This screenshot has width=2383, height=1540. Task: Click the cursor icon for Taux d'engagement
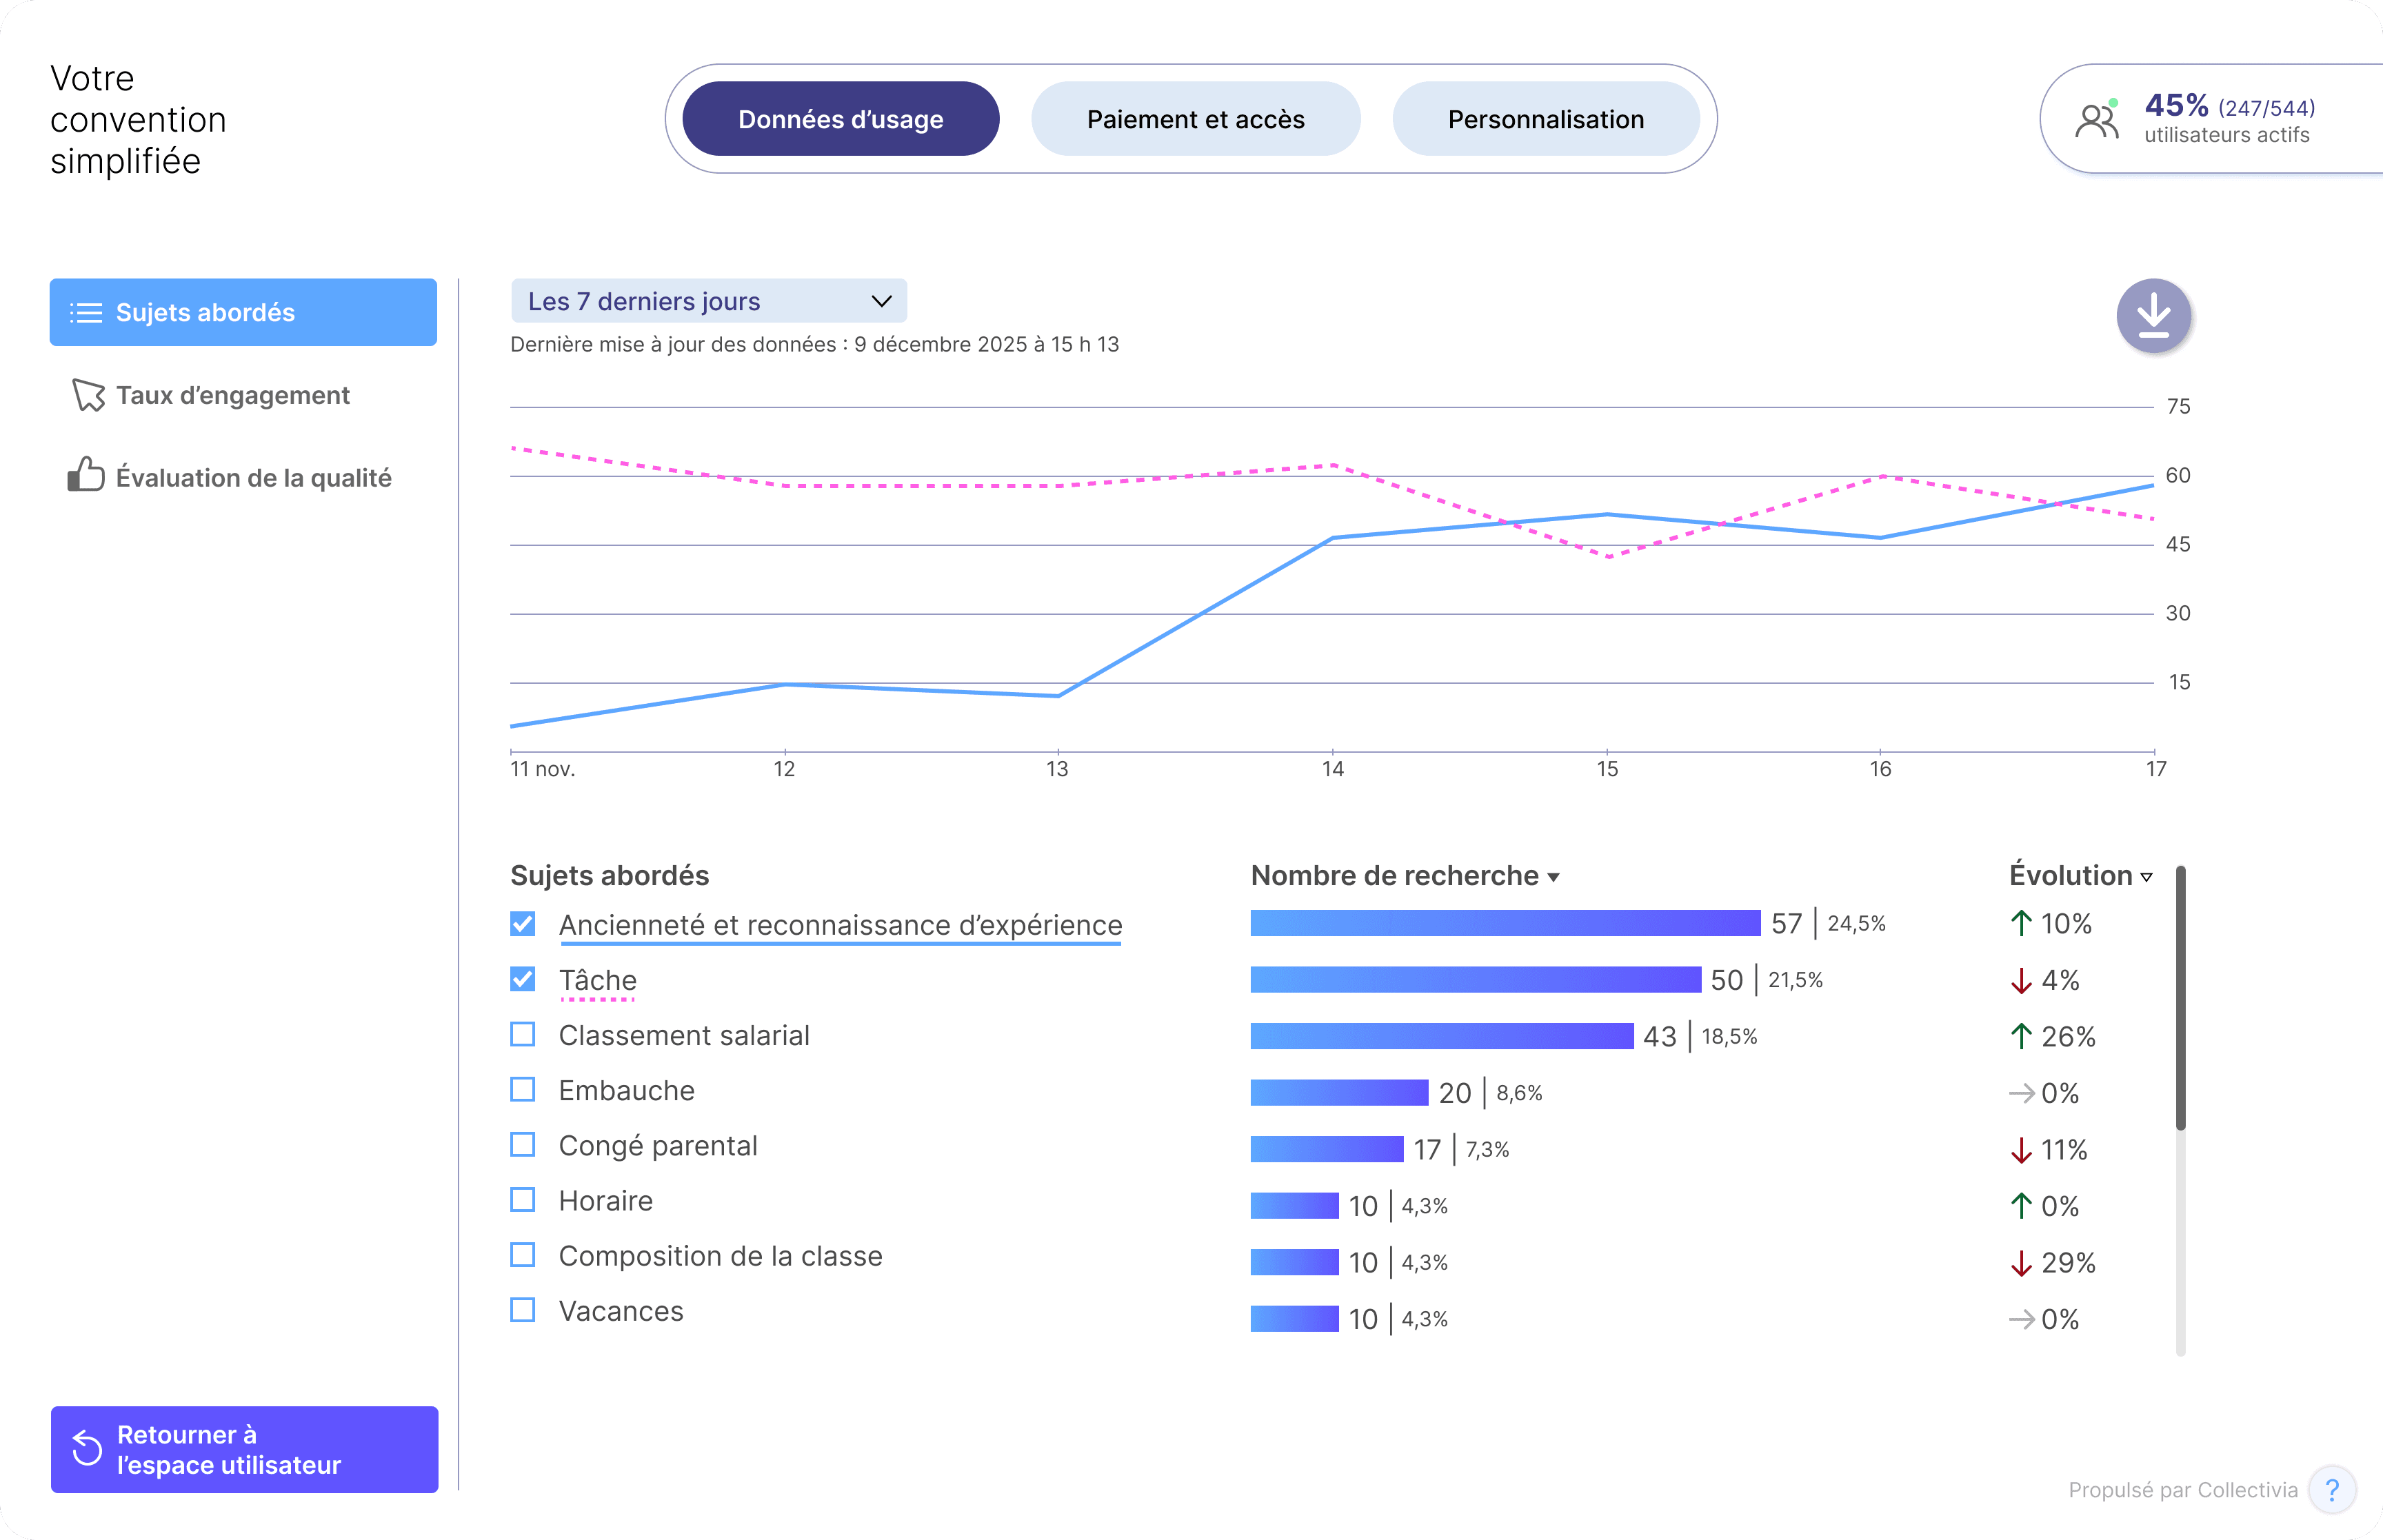click(x=88, y=395)
